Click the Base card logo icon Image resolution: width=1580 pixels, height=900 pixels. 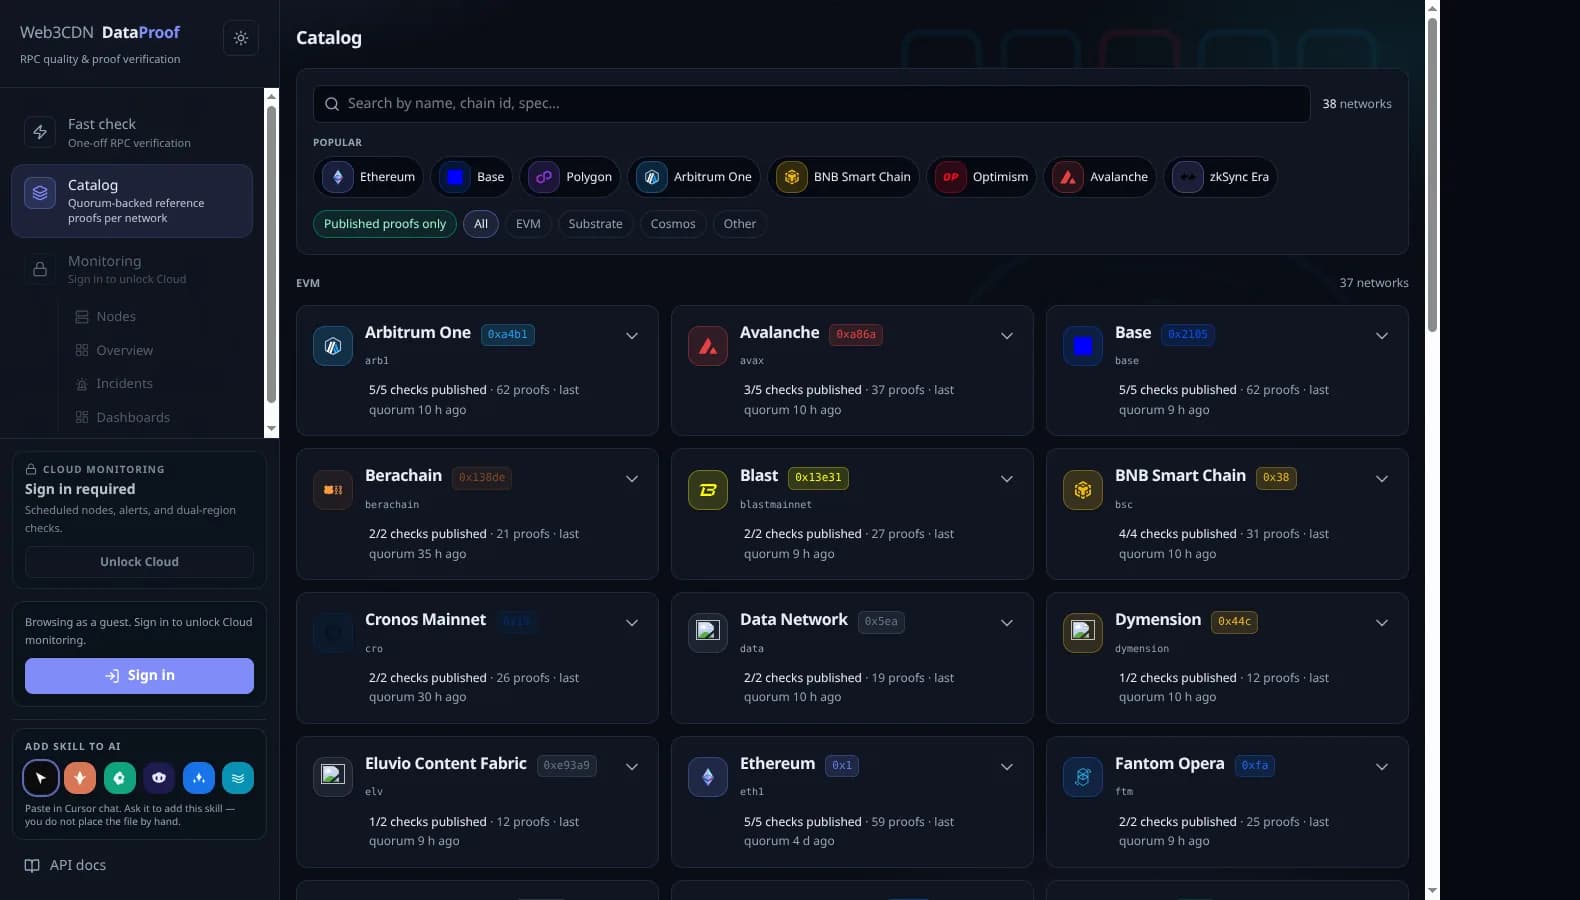[1083, 346]
